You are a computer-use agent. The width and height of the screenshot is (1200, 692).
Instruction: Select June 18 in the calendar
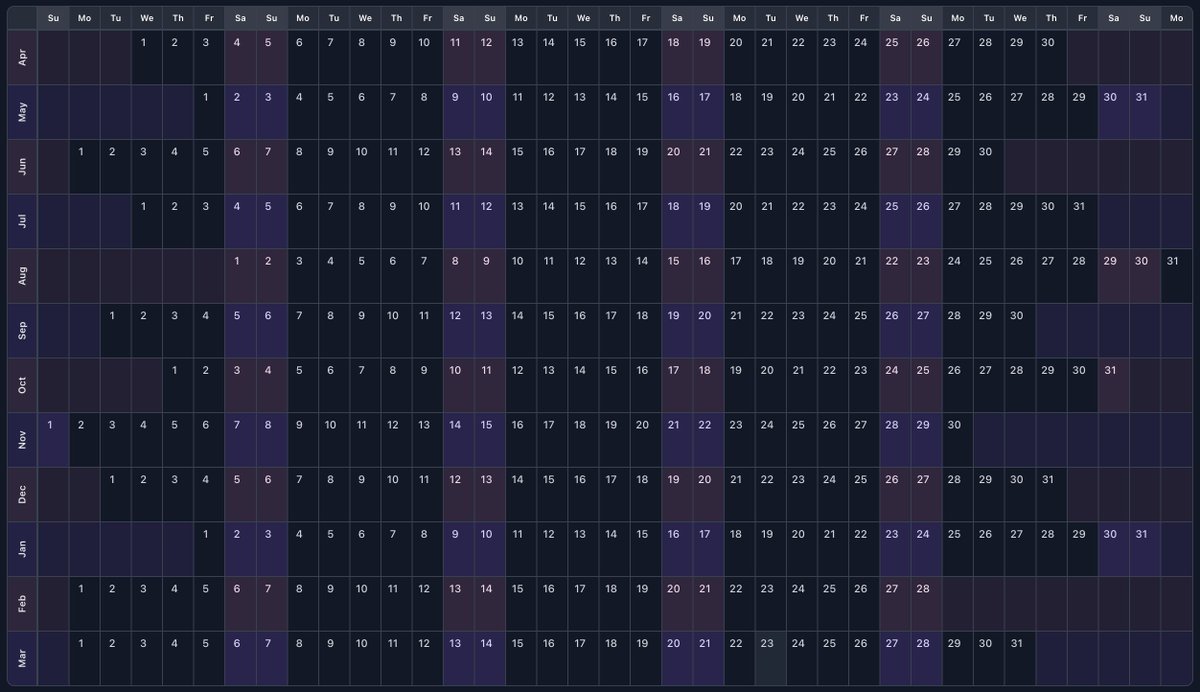614,167
